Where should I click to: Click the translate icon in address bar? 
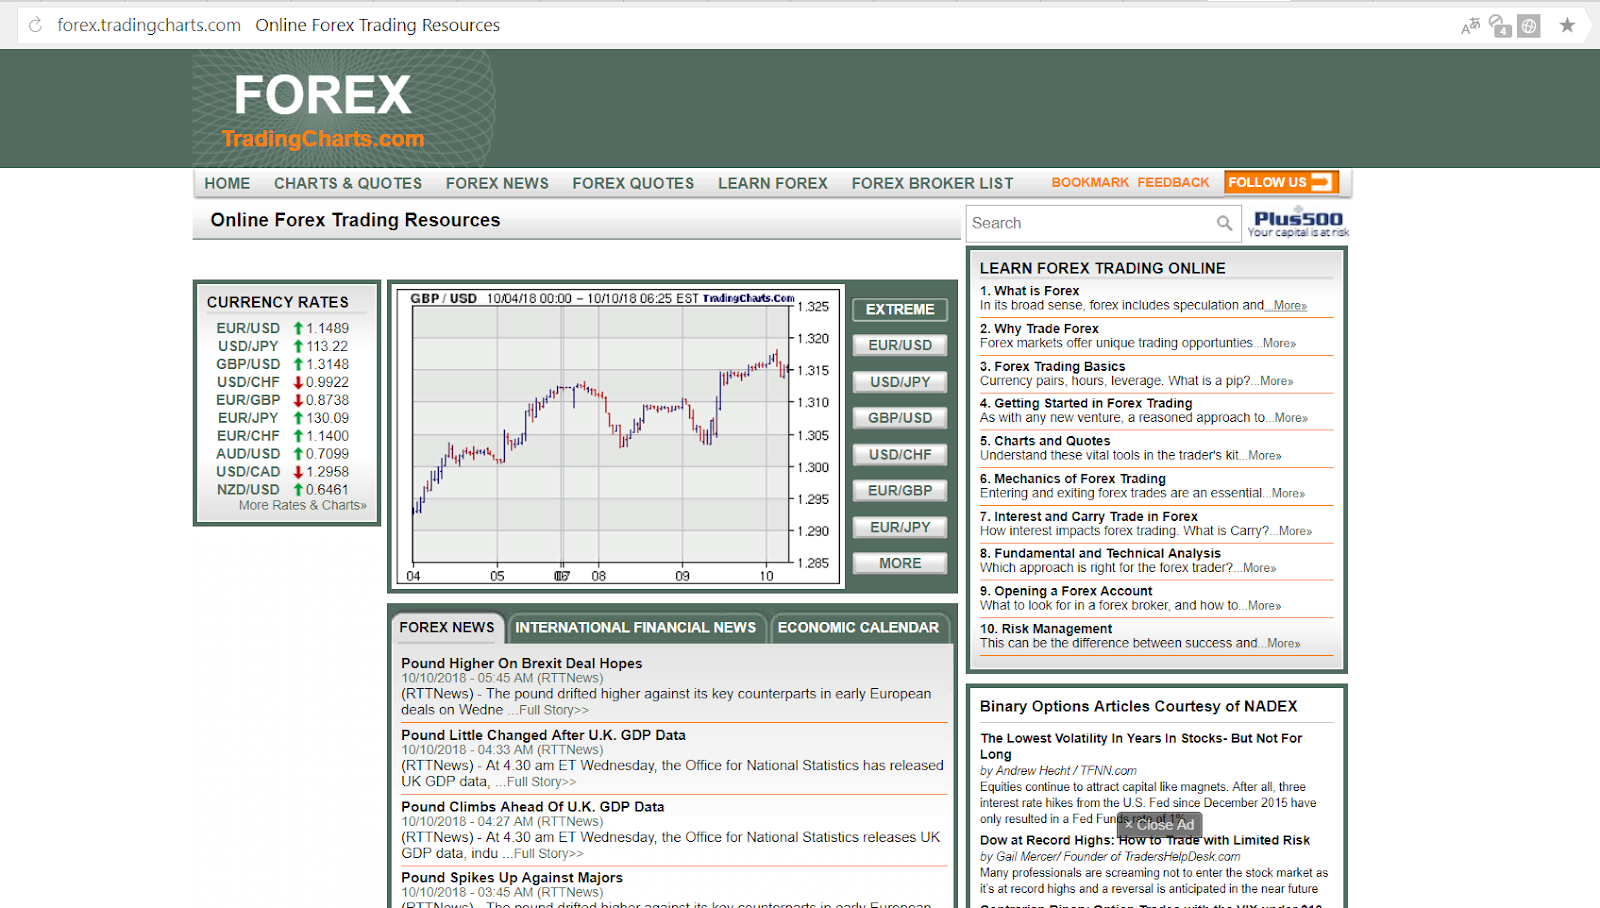[1470, 26]
